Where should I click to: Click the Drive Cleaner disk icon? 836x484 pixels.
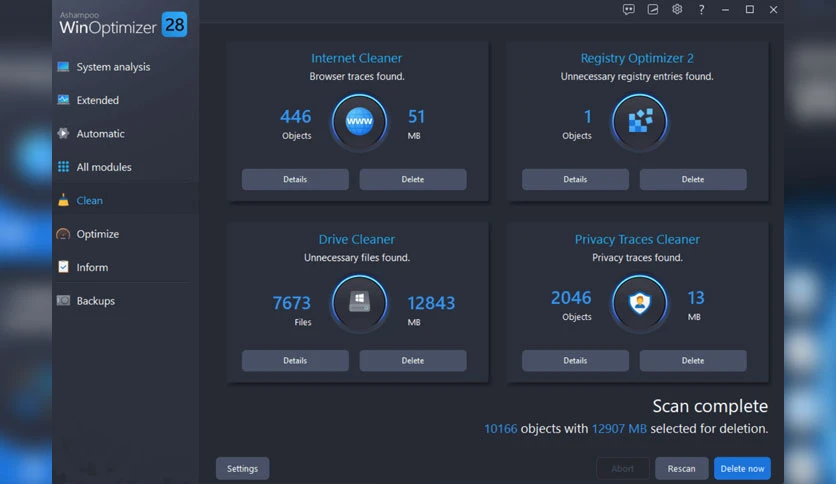click(359, 302)
